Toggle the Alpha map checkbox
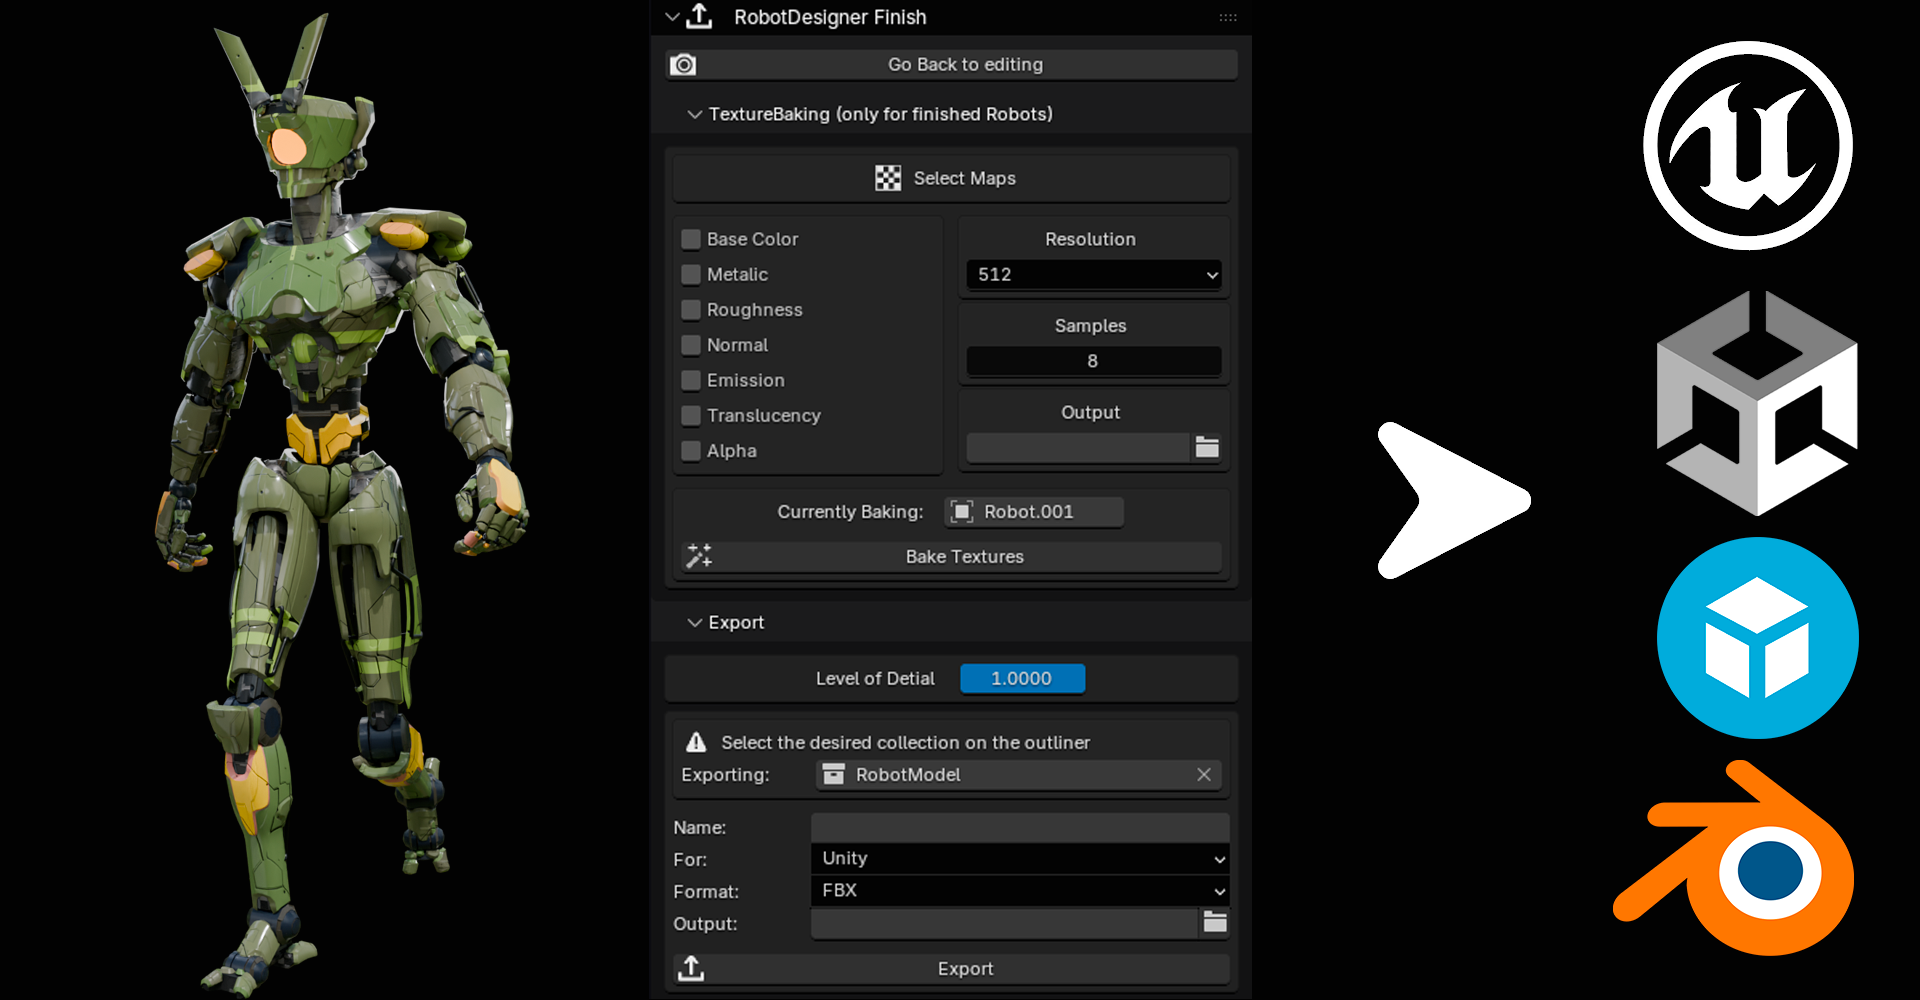The height and width of the screenshot is (1000, 1920). click(691, 451)
